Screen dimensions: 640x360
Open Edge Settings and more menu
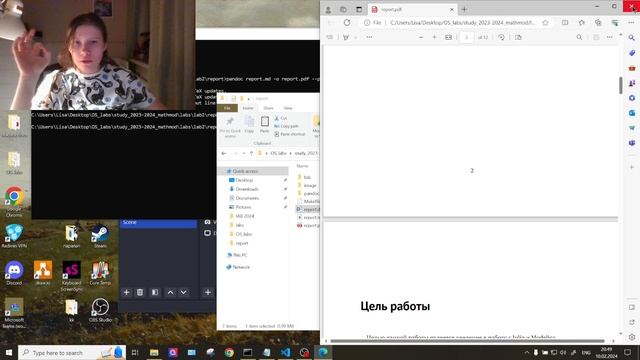(x=631, y=23)
